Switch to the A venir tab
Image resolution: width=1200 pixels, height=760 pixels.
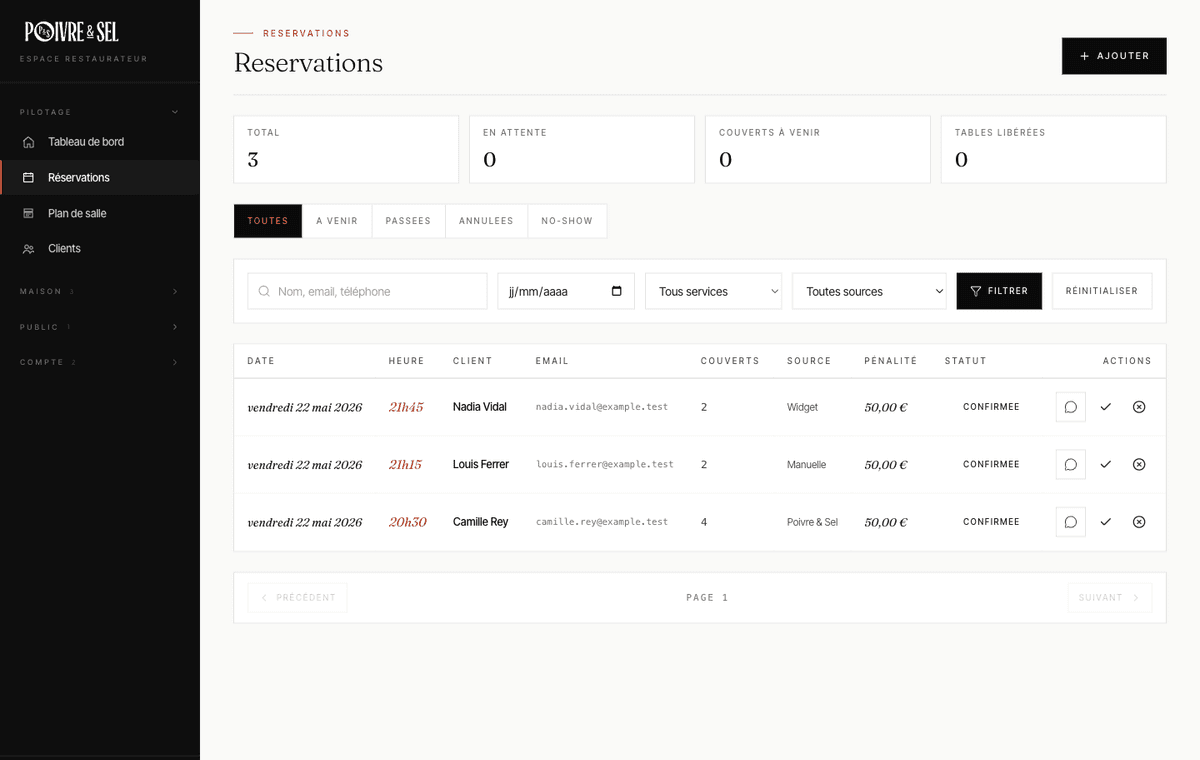337,221
